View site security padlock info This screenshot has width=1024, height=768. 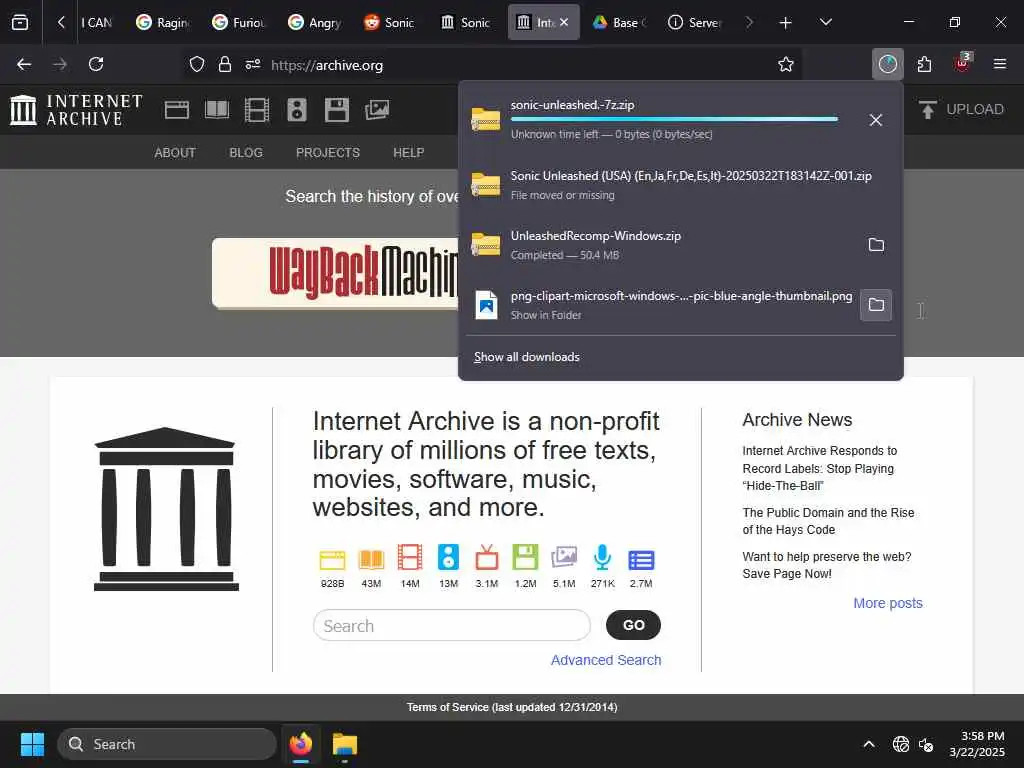pos(225,64)
